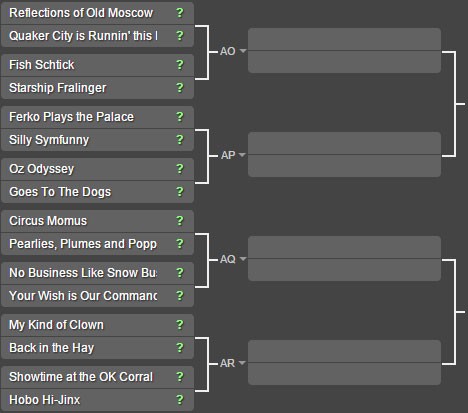Click the question mark for Starship Fralinger

[x=180, y=88]
